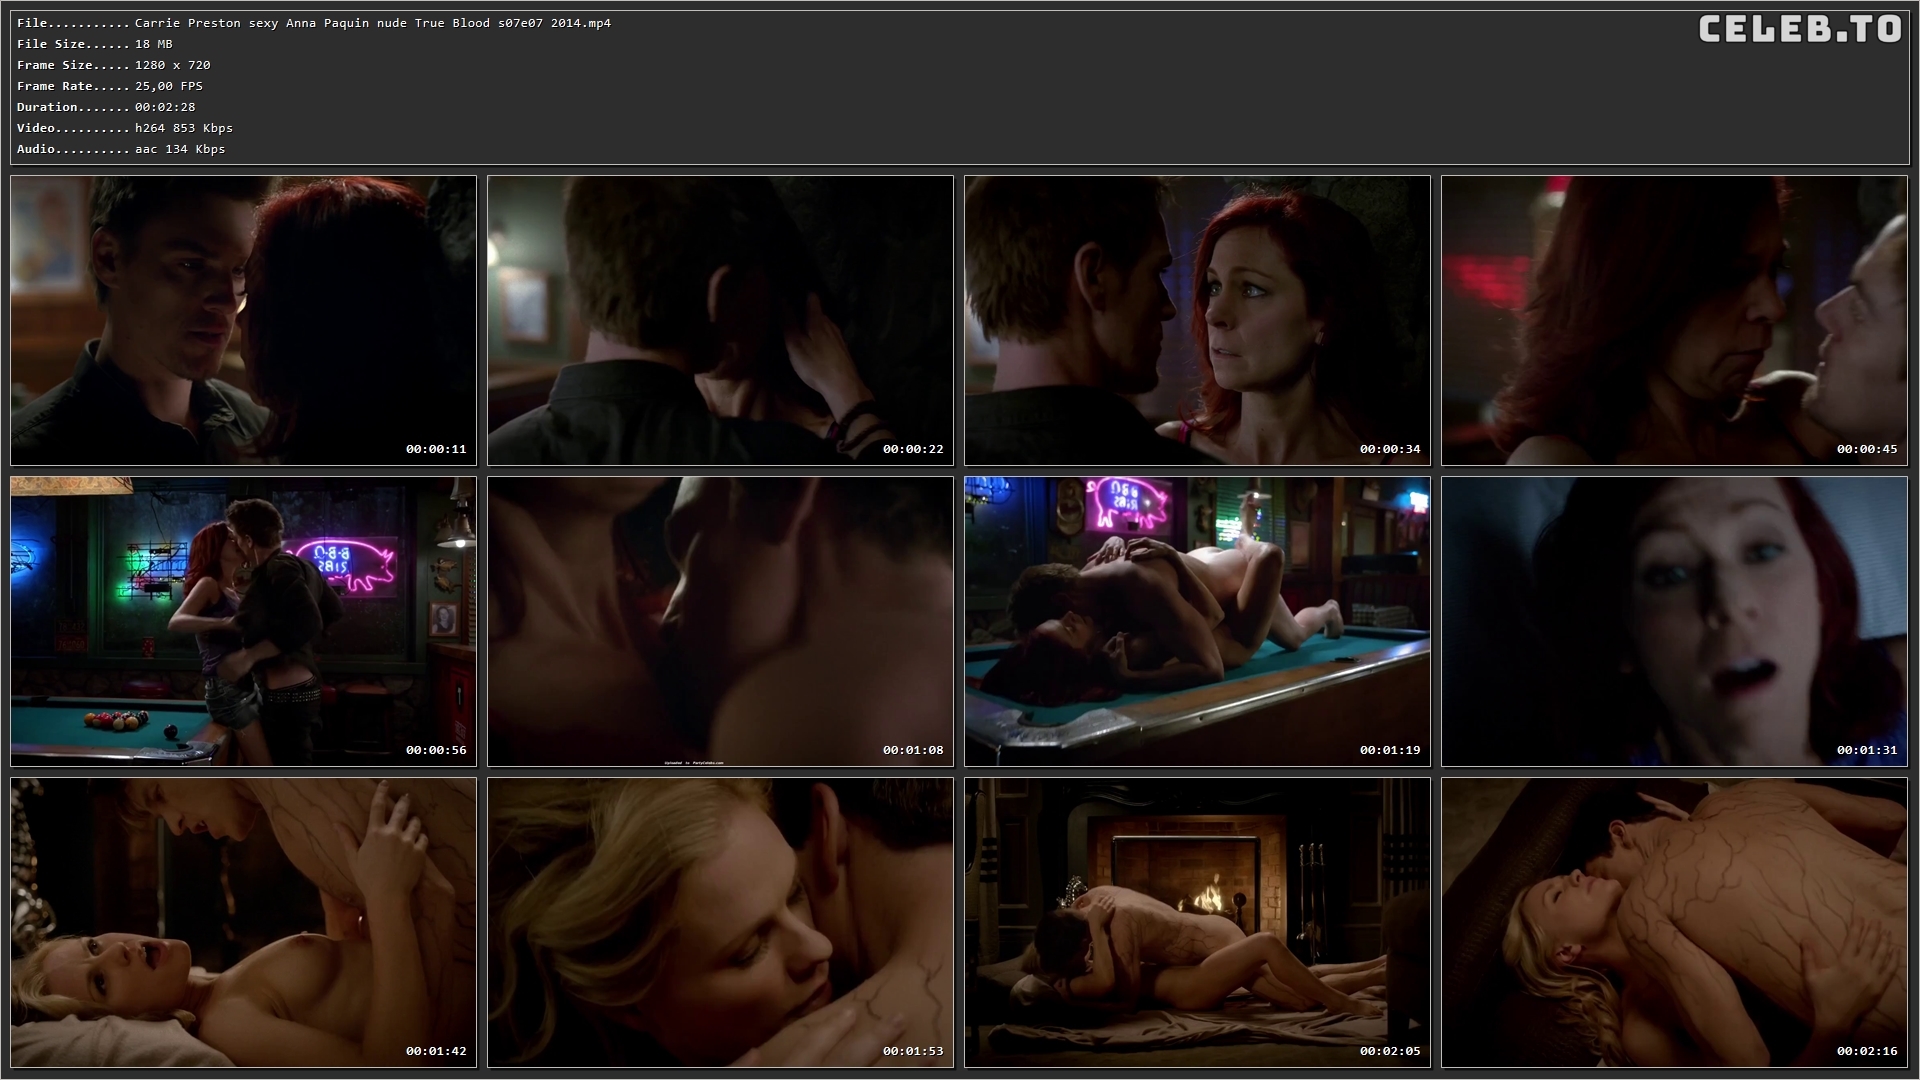
Task: Click the 'Duration....... 00:02:28' line
Action: [x=106, y=107]
